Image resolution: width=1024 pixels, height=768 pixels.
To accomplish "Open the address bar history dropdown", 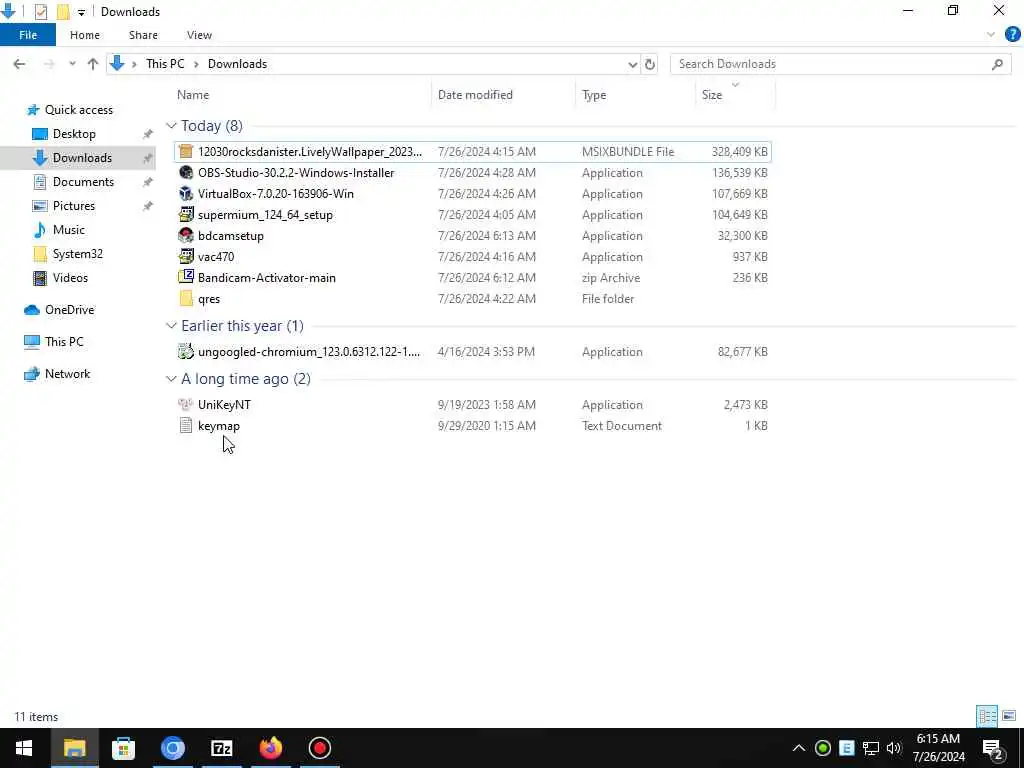I will 632,64.
